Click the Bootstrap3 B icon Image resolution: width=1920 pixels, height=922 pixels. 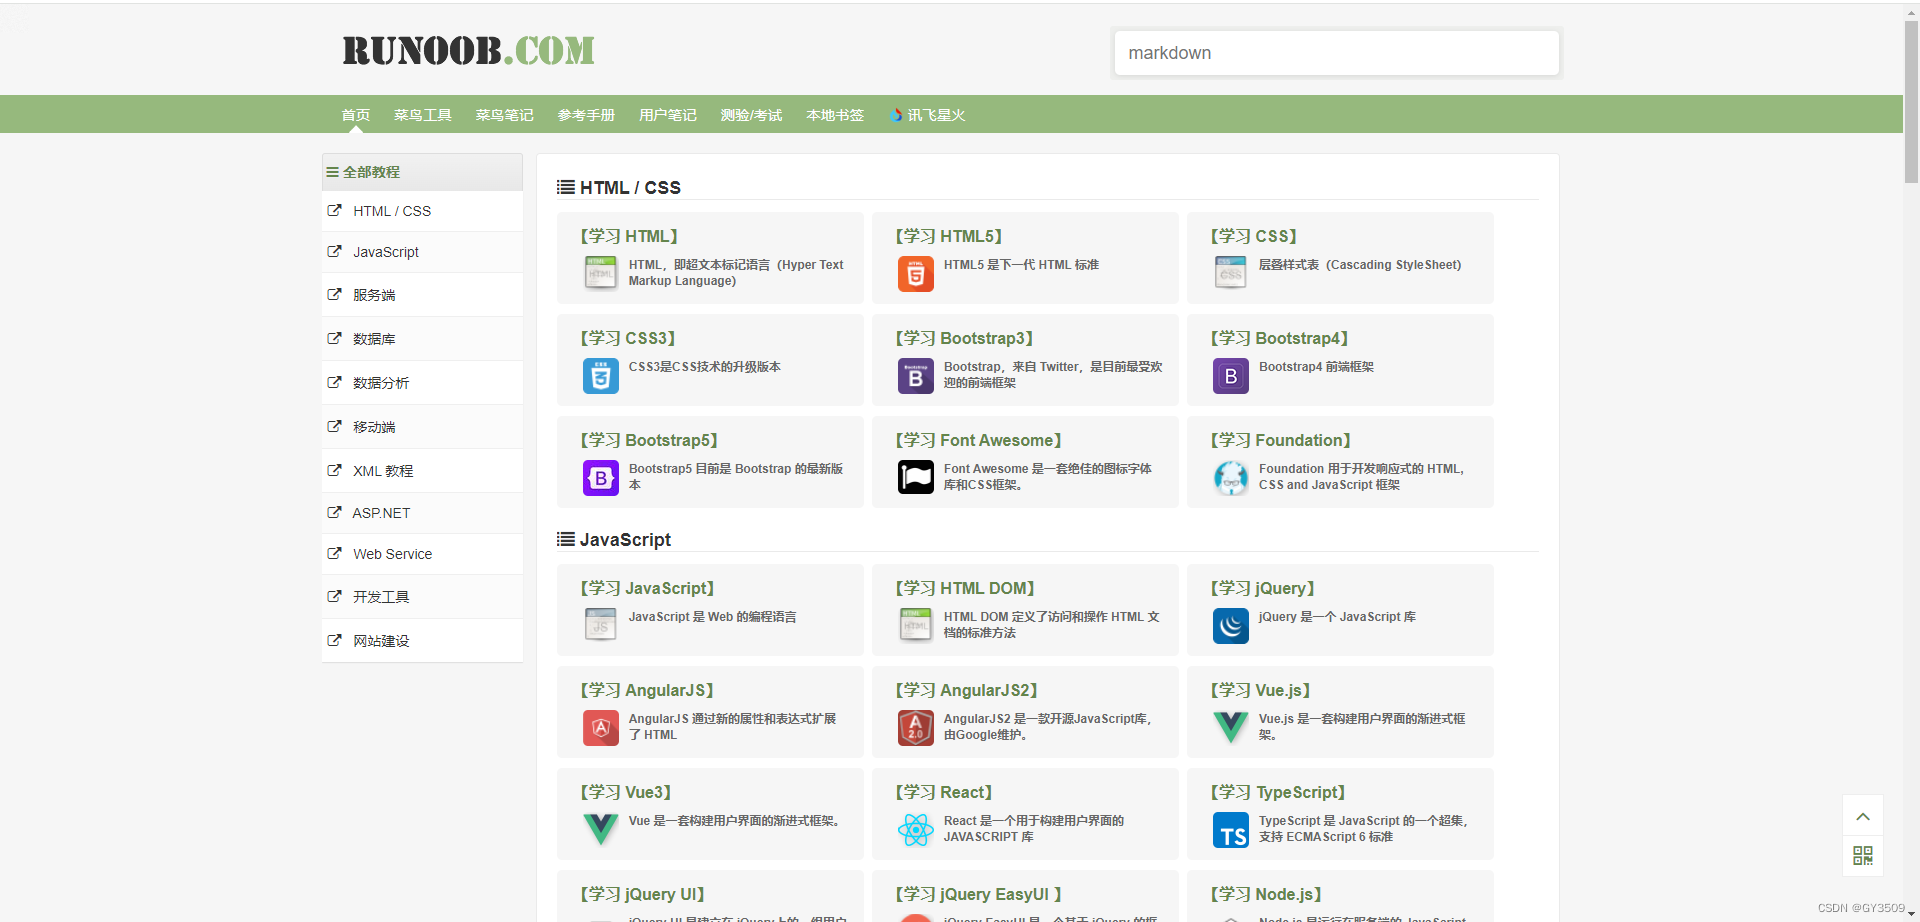915,375
